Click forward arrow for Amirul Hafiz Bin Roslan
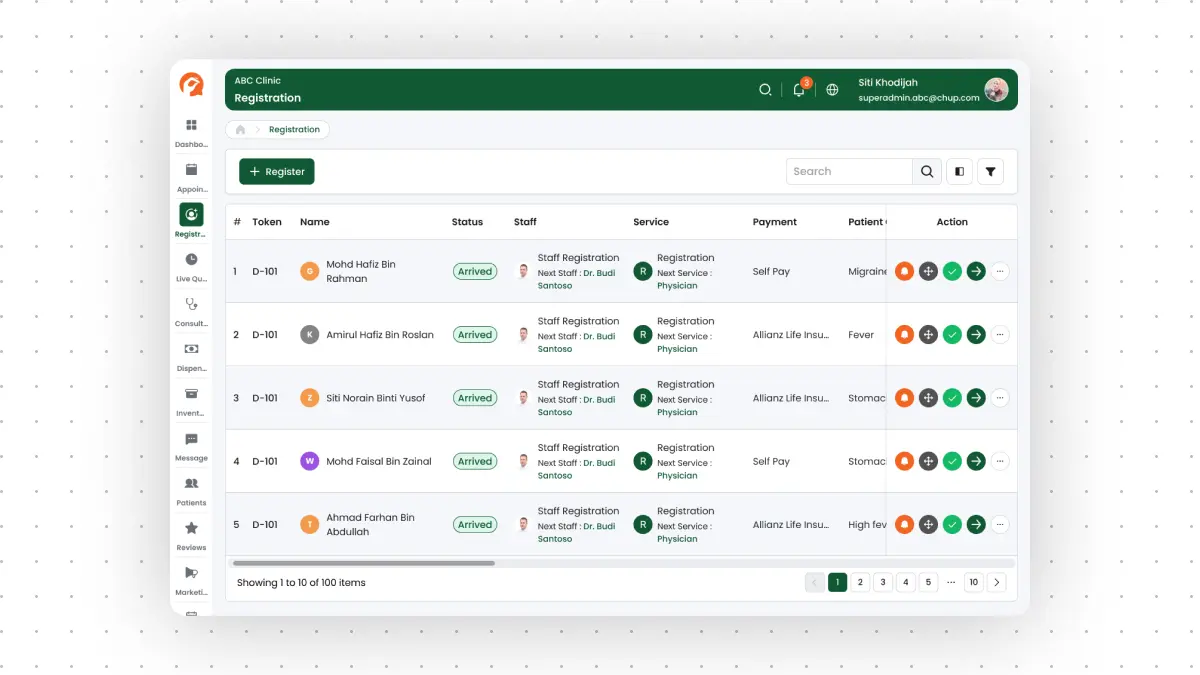The width and height of the screenshot is (1200, 675). 976,335
